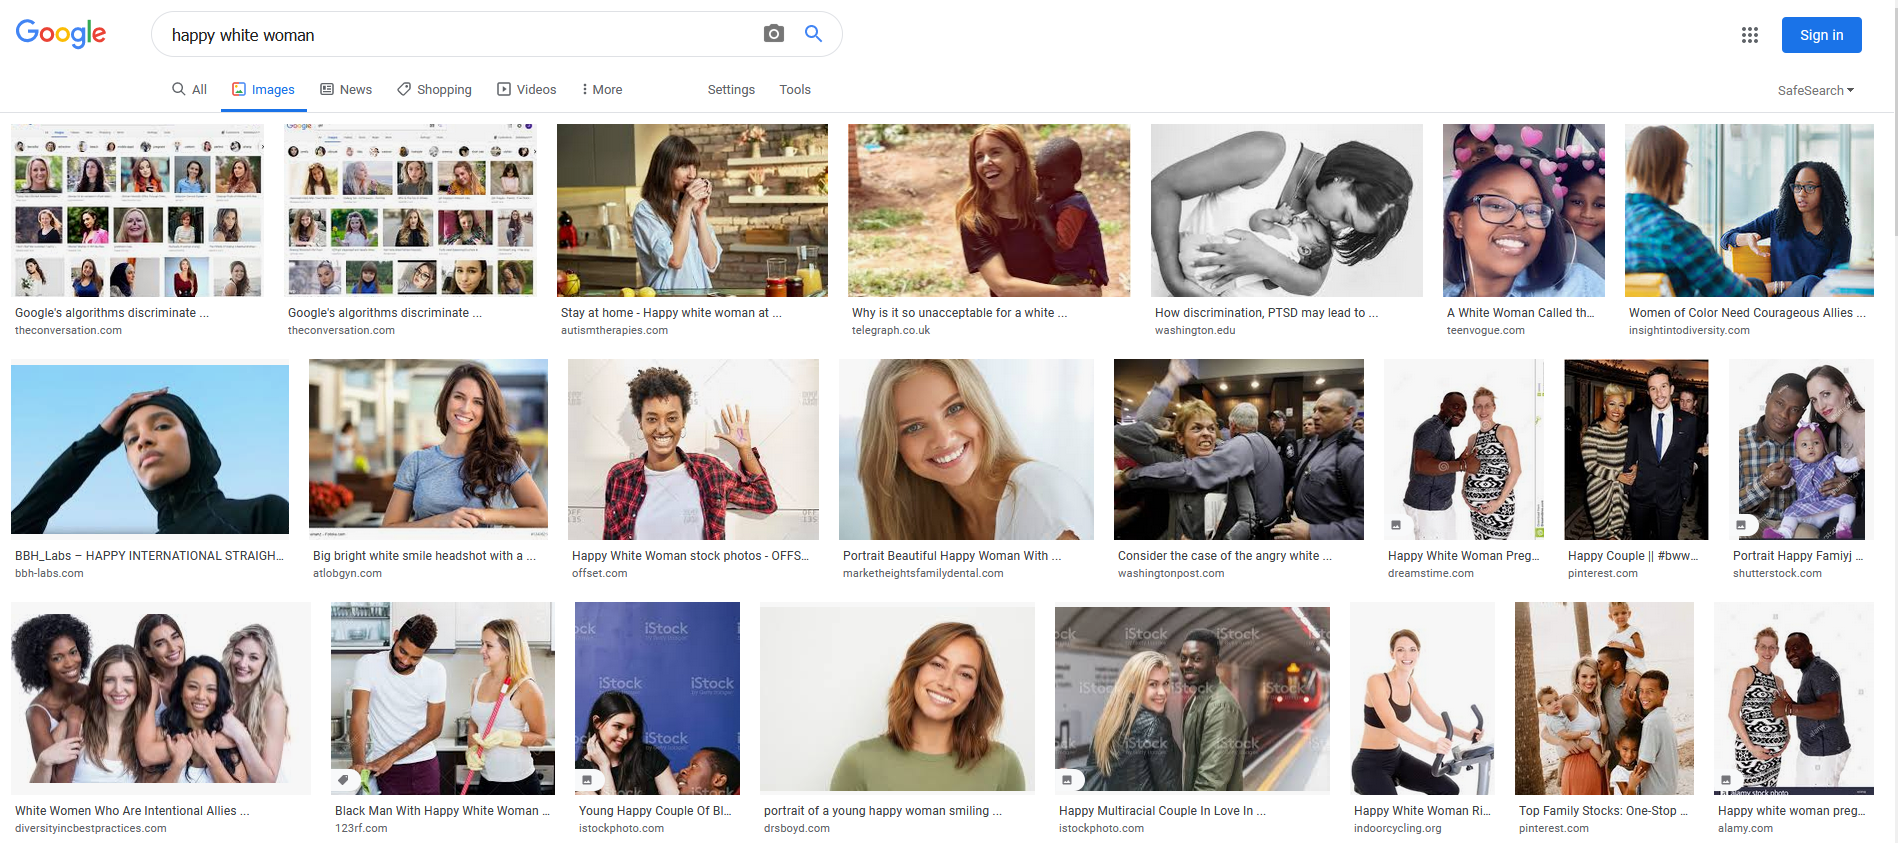The width and height of the screenshot is (1898, 843).
Task: Click 'Happy White Woman Ri...' caption link
Action: pos(1422,811)
